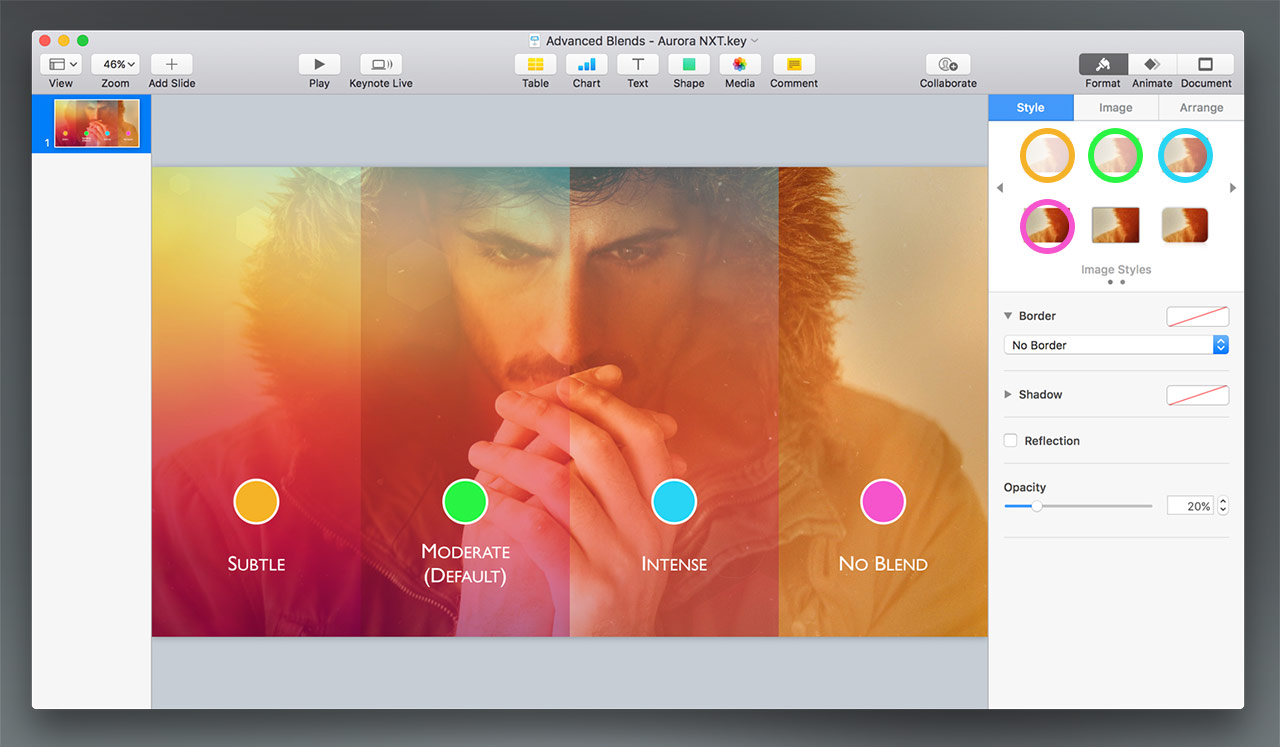
Task: Click the Chart icon in the toolbar
Action: pos(586,65)
